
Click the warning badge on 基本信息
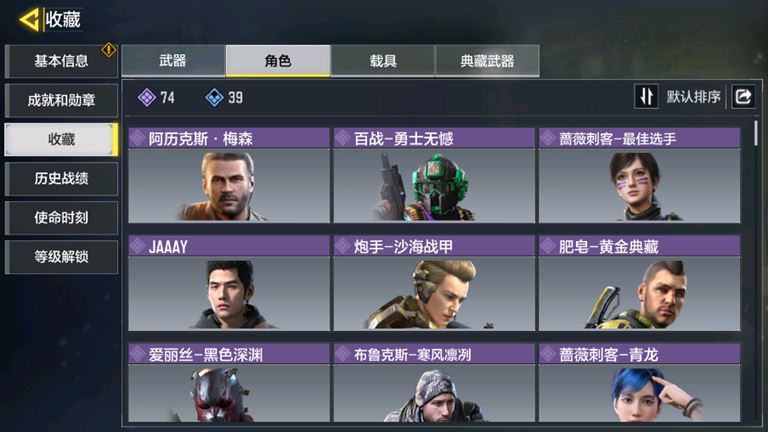point(109,49)
